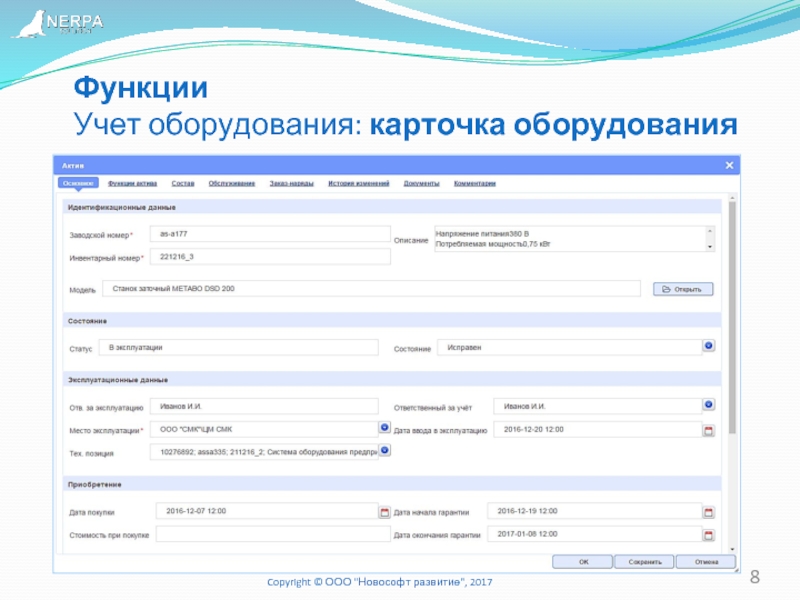Close the Актив dialog window

click(x=729, y=165)
